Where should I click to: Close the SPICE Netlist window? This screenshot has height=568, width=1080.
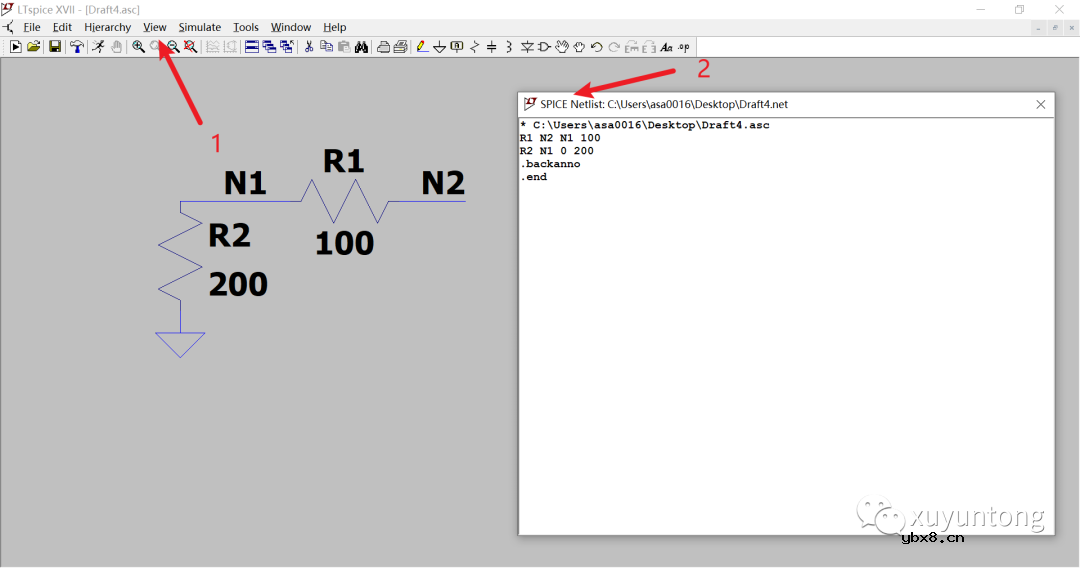1041,104
